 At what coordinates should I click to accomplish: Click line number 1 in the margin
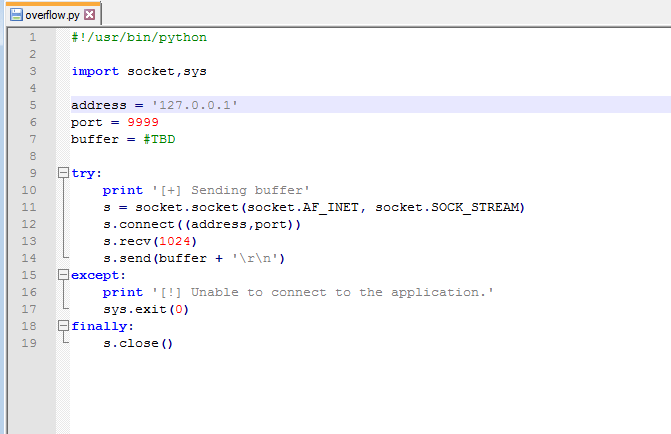pyautogui.click(x=32, y=37)
